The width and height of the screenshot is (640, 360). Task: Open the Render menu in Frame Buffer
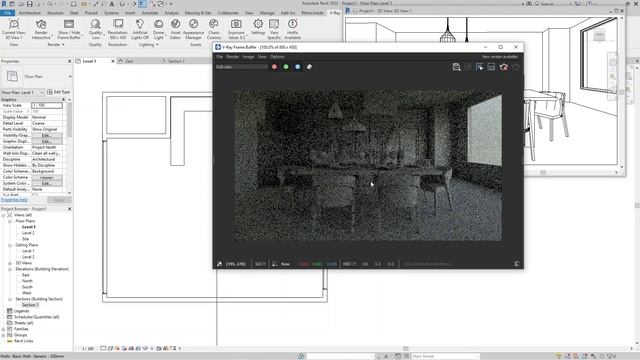[233, 57]
